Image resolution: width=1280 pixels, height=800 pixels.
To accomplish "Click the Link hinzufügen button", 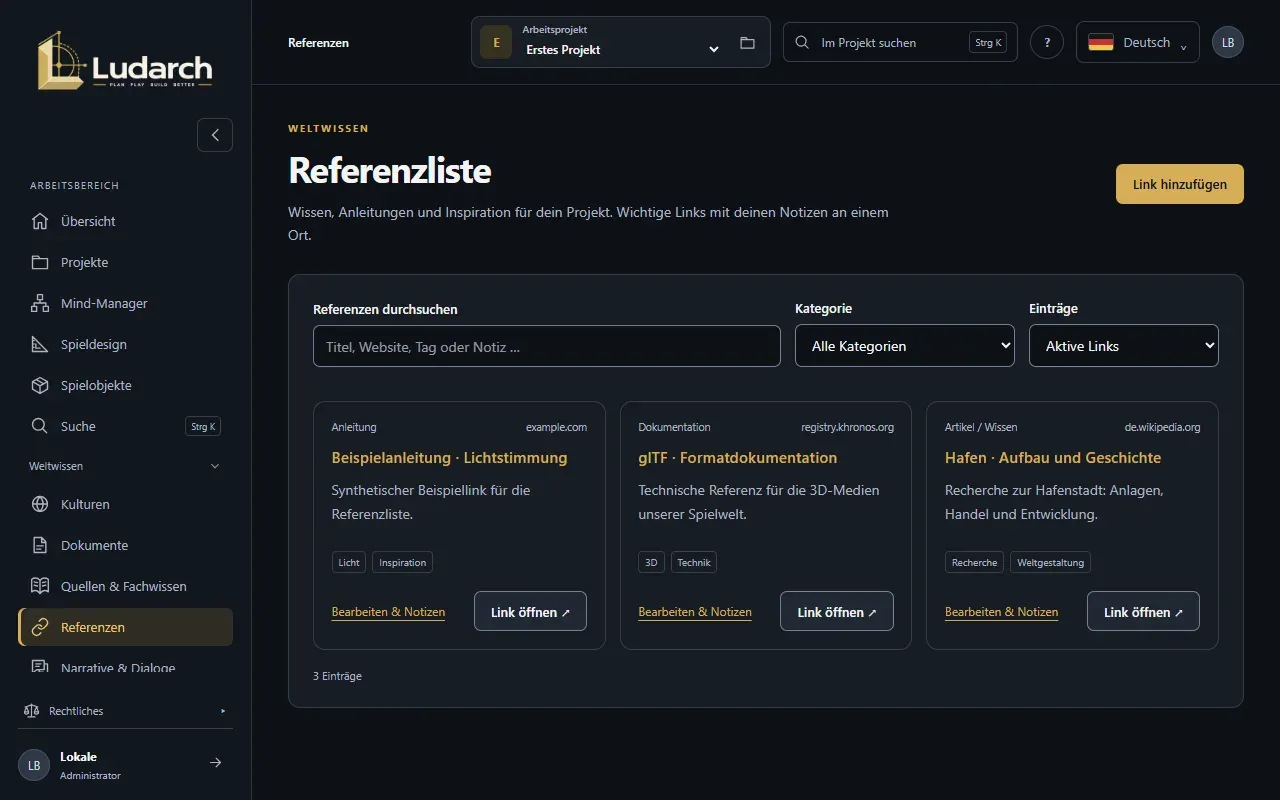I will (1180, 184).
